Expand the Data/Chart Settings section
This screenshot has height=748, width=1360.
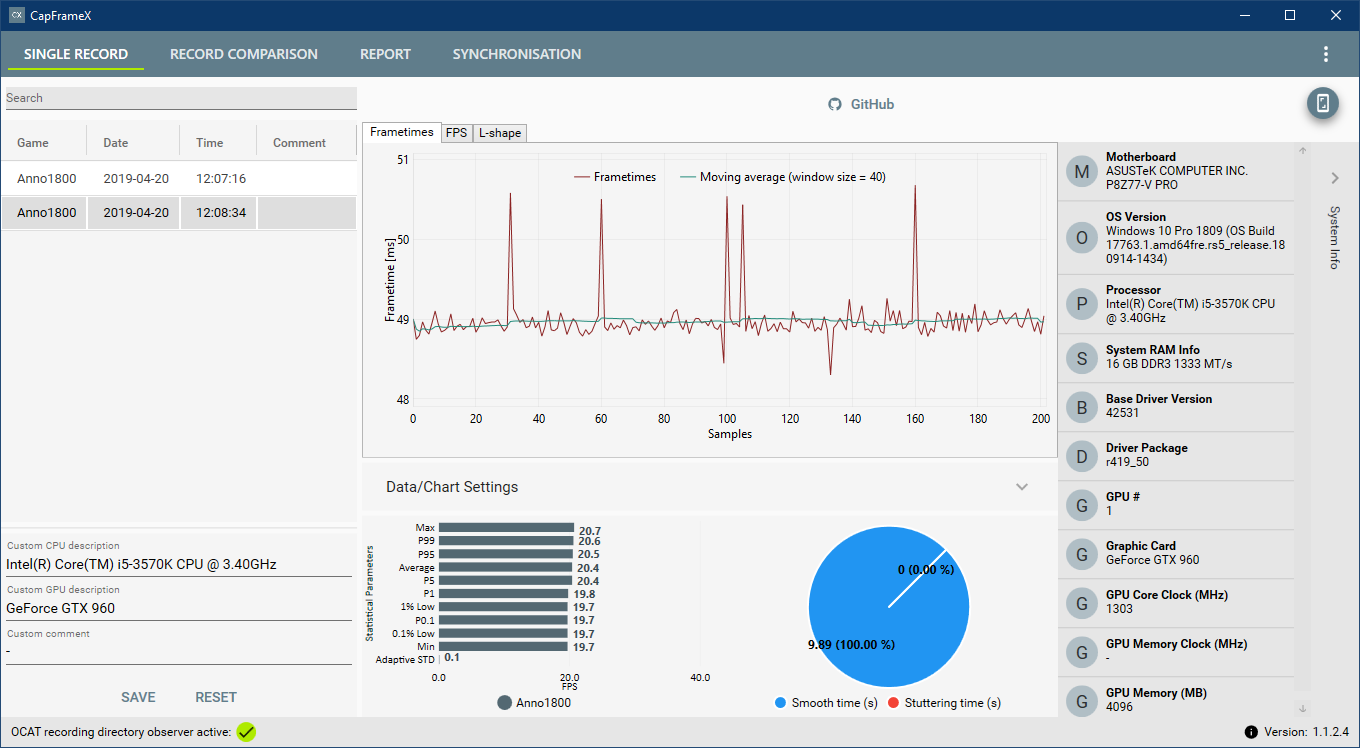[x=1022, y=487]
